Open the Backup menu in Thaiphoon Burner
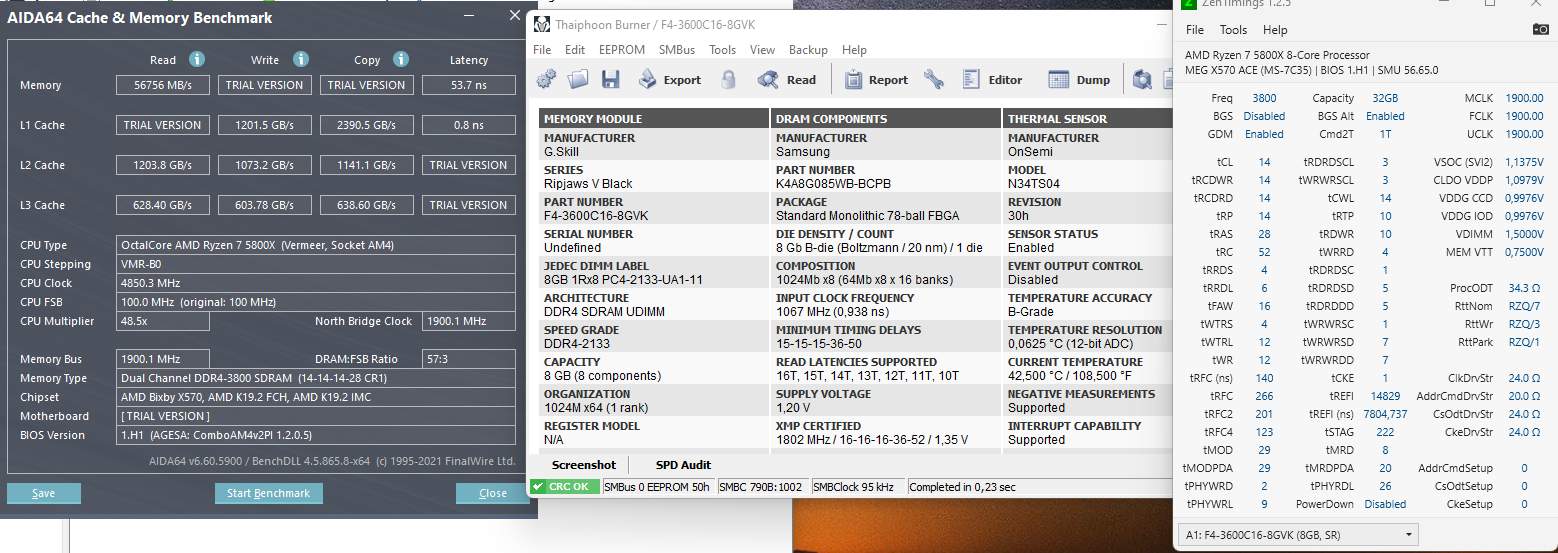1558x553 pixels. pos(808,50)
